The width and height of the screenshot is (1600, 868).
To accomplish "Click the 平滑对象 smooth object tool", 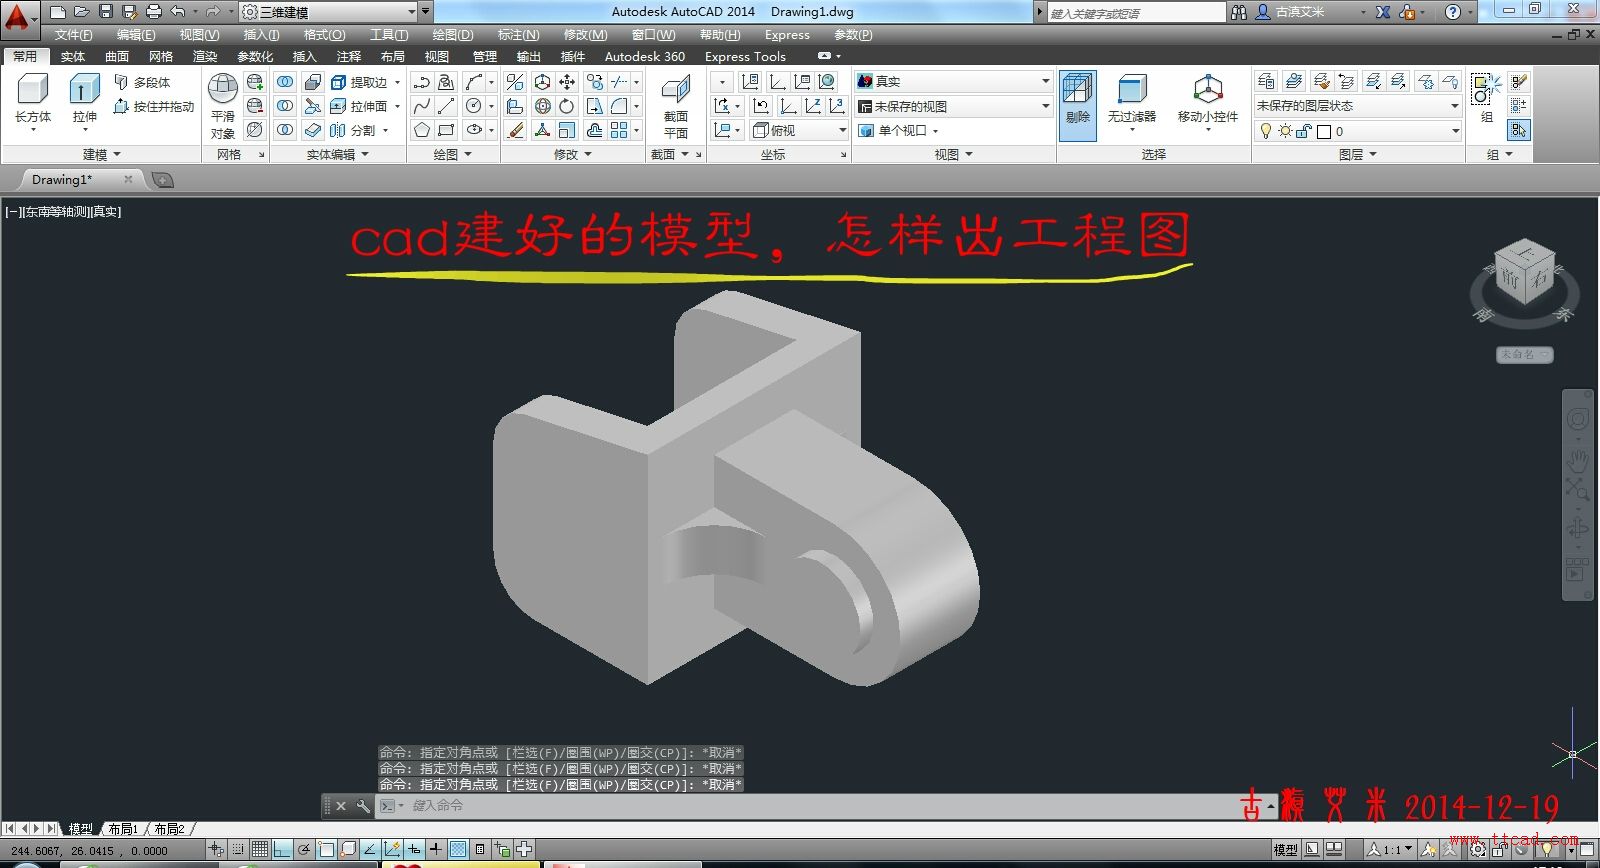I will (223, 105).
